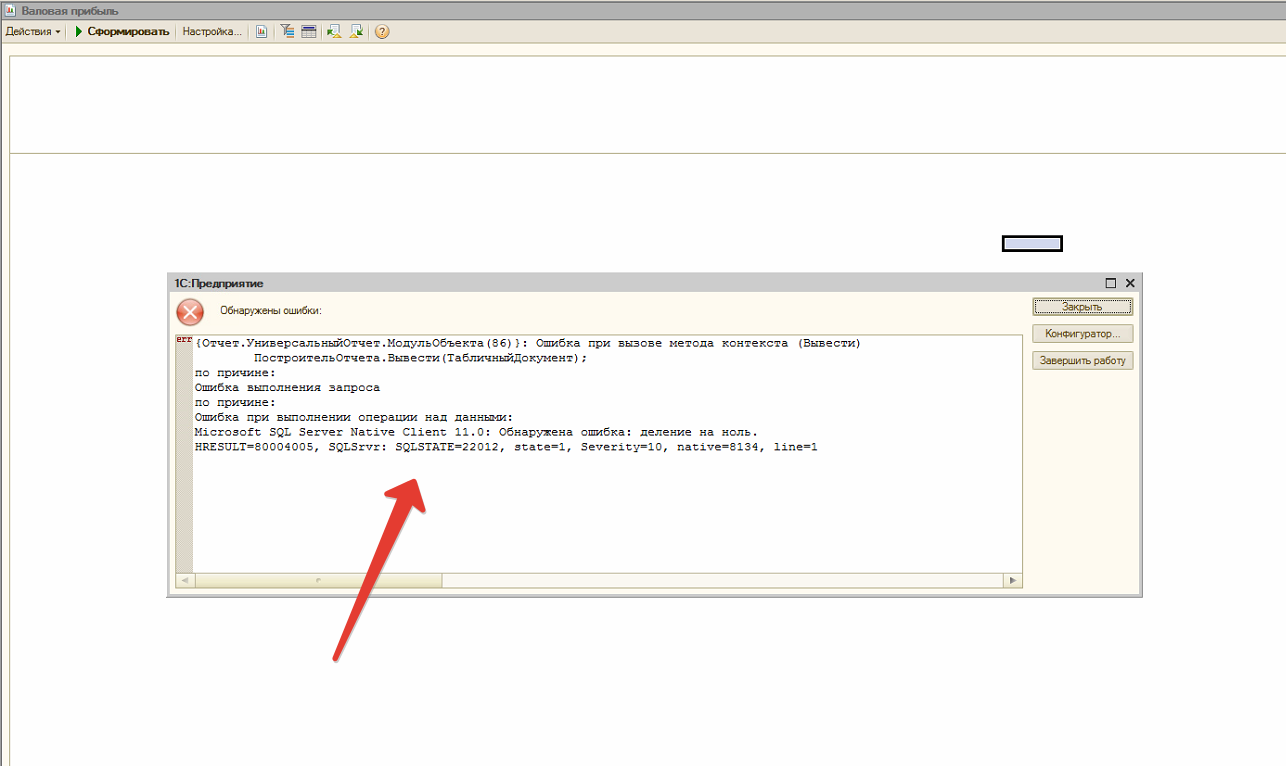Click the error log right scroll arrow

1013,580
